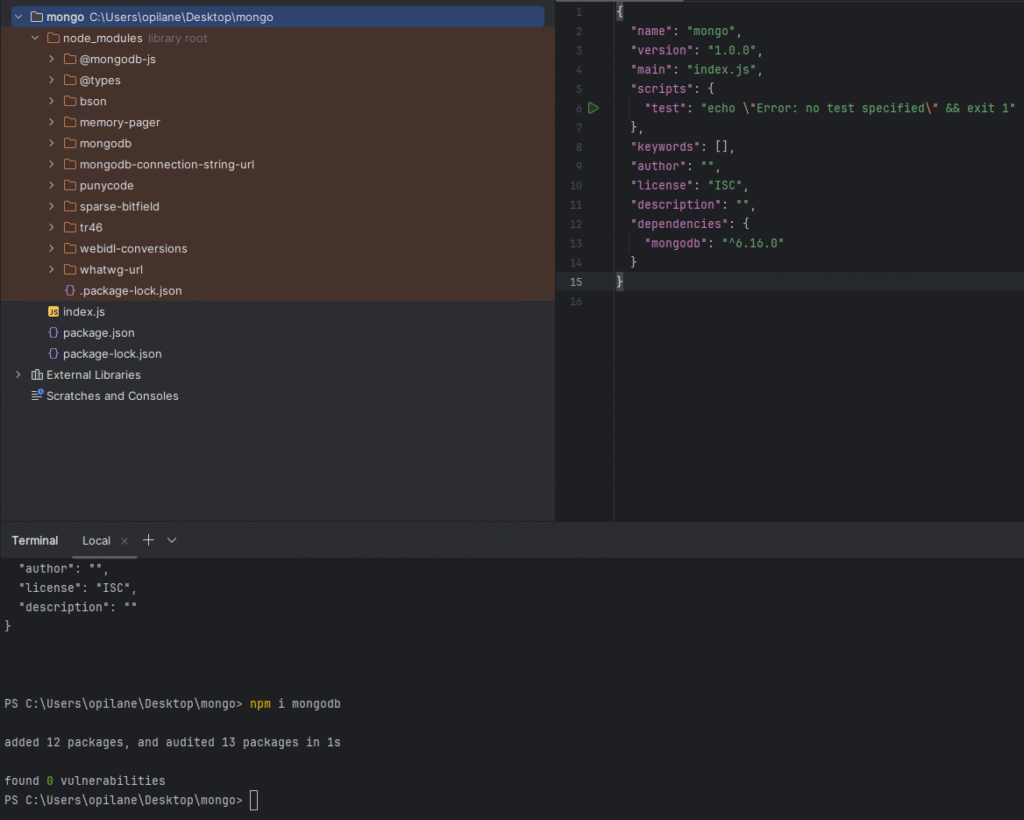
Task: Click the package-lock.json braces icon
Action: coord(53,354)
